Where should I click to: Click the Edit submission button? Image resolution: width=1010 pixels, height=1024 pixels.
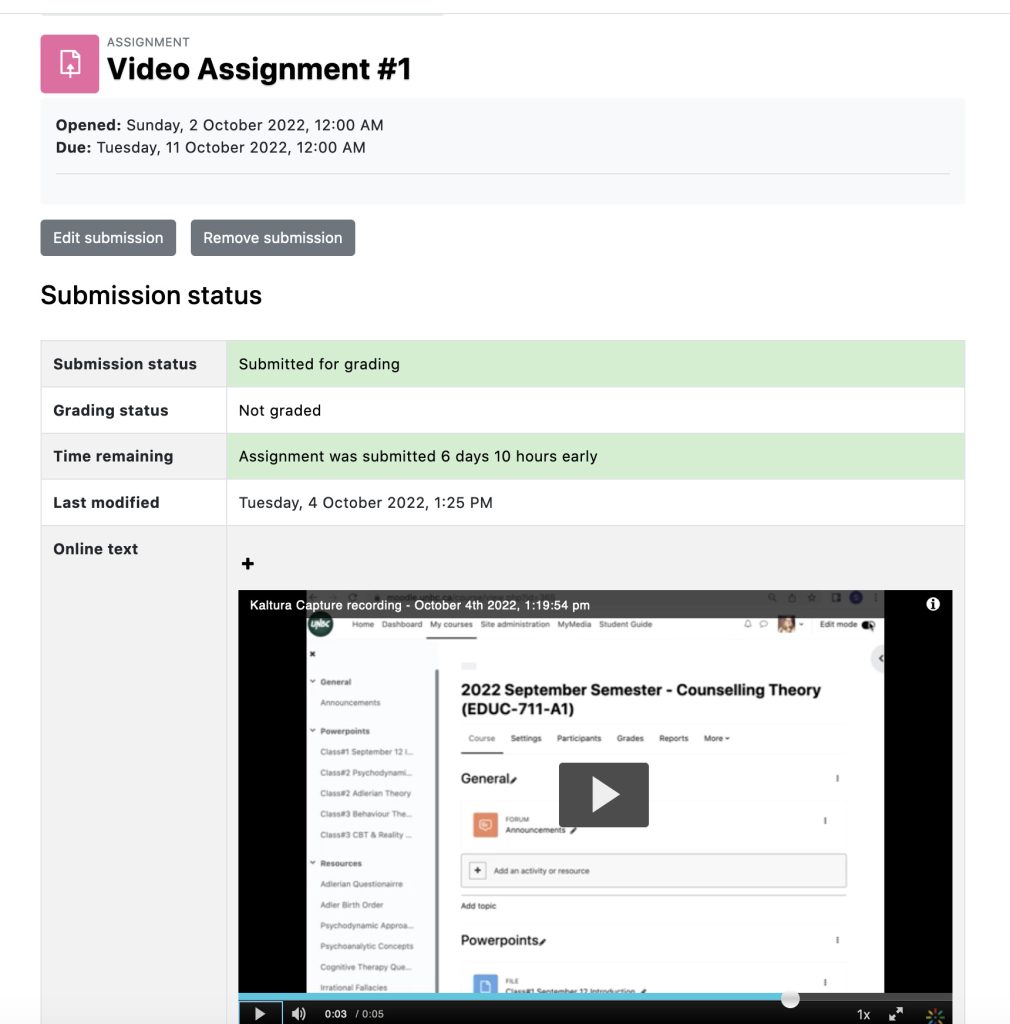pos(107,237)
